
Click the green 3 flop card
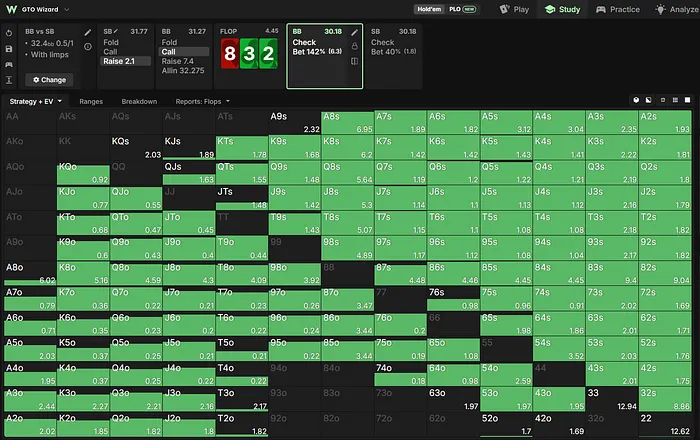click(x=249, y=54)
